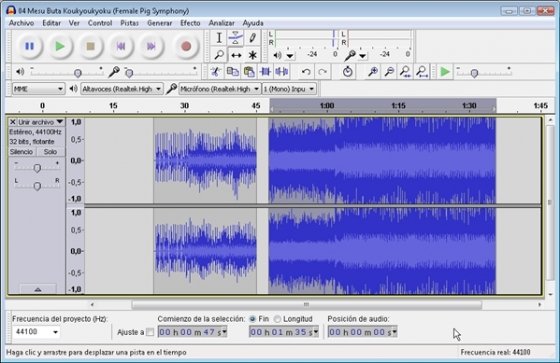Select the Zoom magnifier tool
The image size is (560, 363).
coord(219,55)
